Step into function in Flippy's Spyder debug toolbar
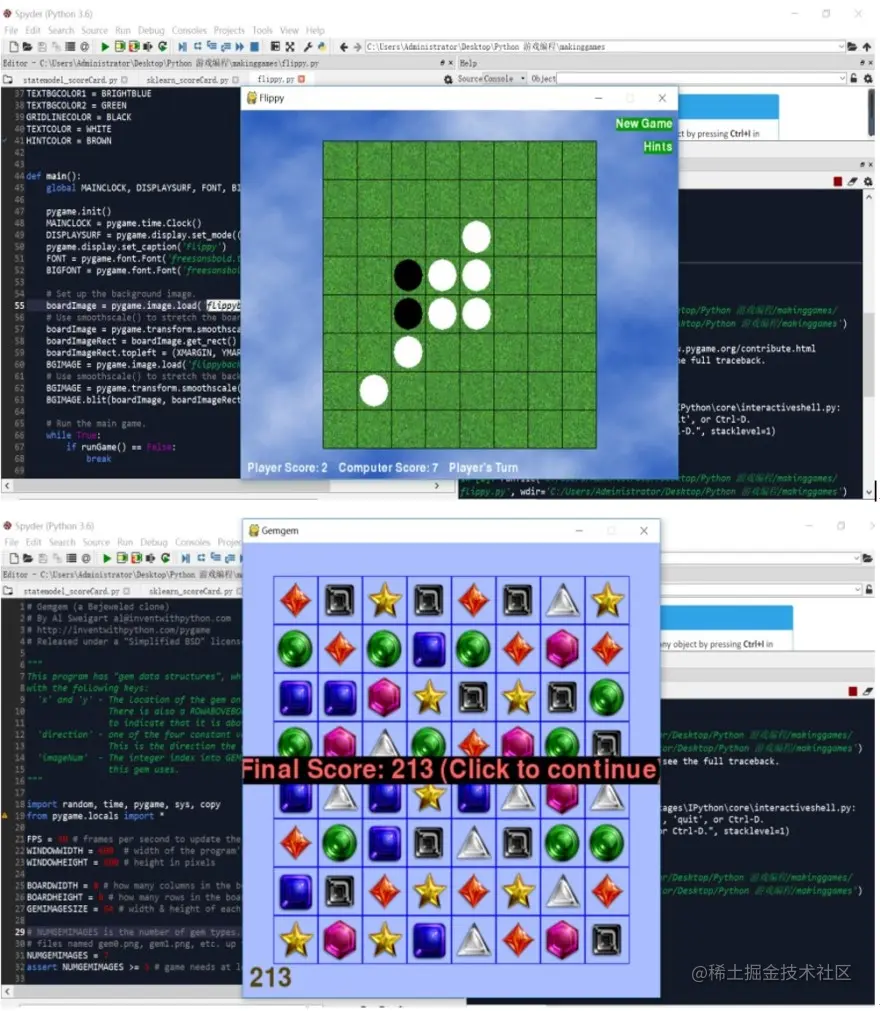This screenshot has width=880, height=1011. click(x=211, y=46)
